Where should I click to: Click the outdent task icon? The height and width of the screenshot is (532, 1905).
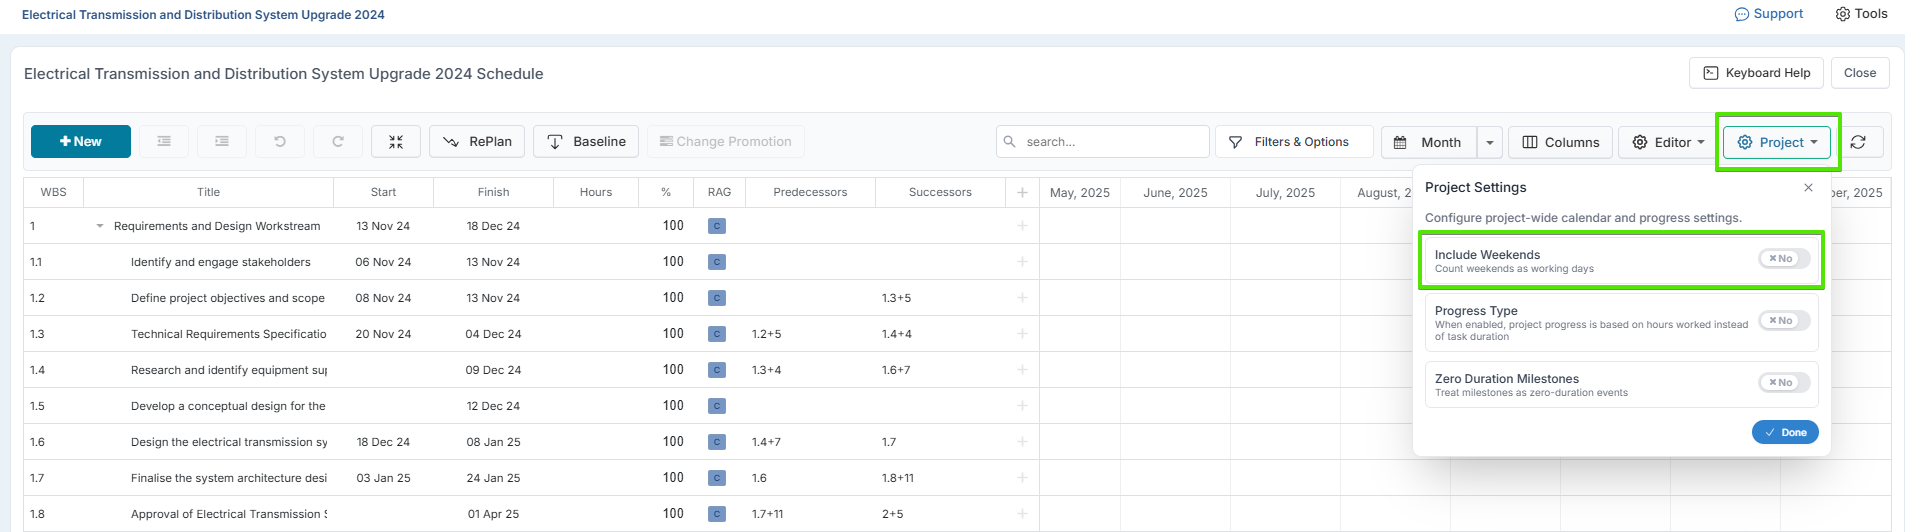pos(164,141)
